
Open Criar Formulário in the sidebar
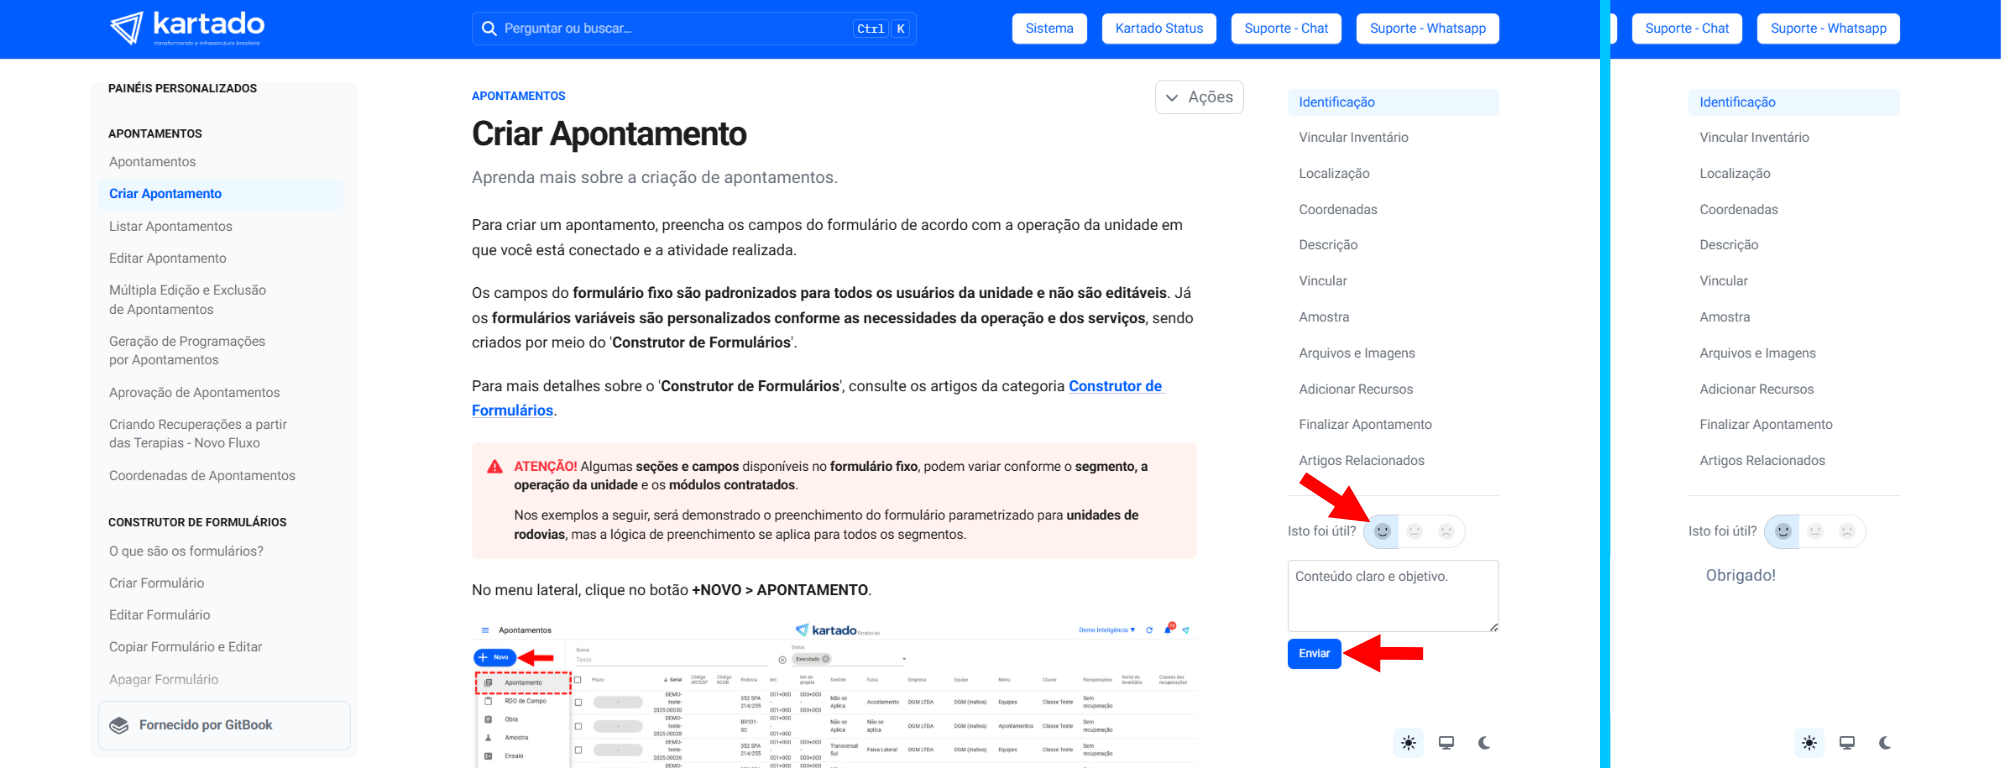point(157,583)
